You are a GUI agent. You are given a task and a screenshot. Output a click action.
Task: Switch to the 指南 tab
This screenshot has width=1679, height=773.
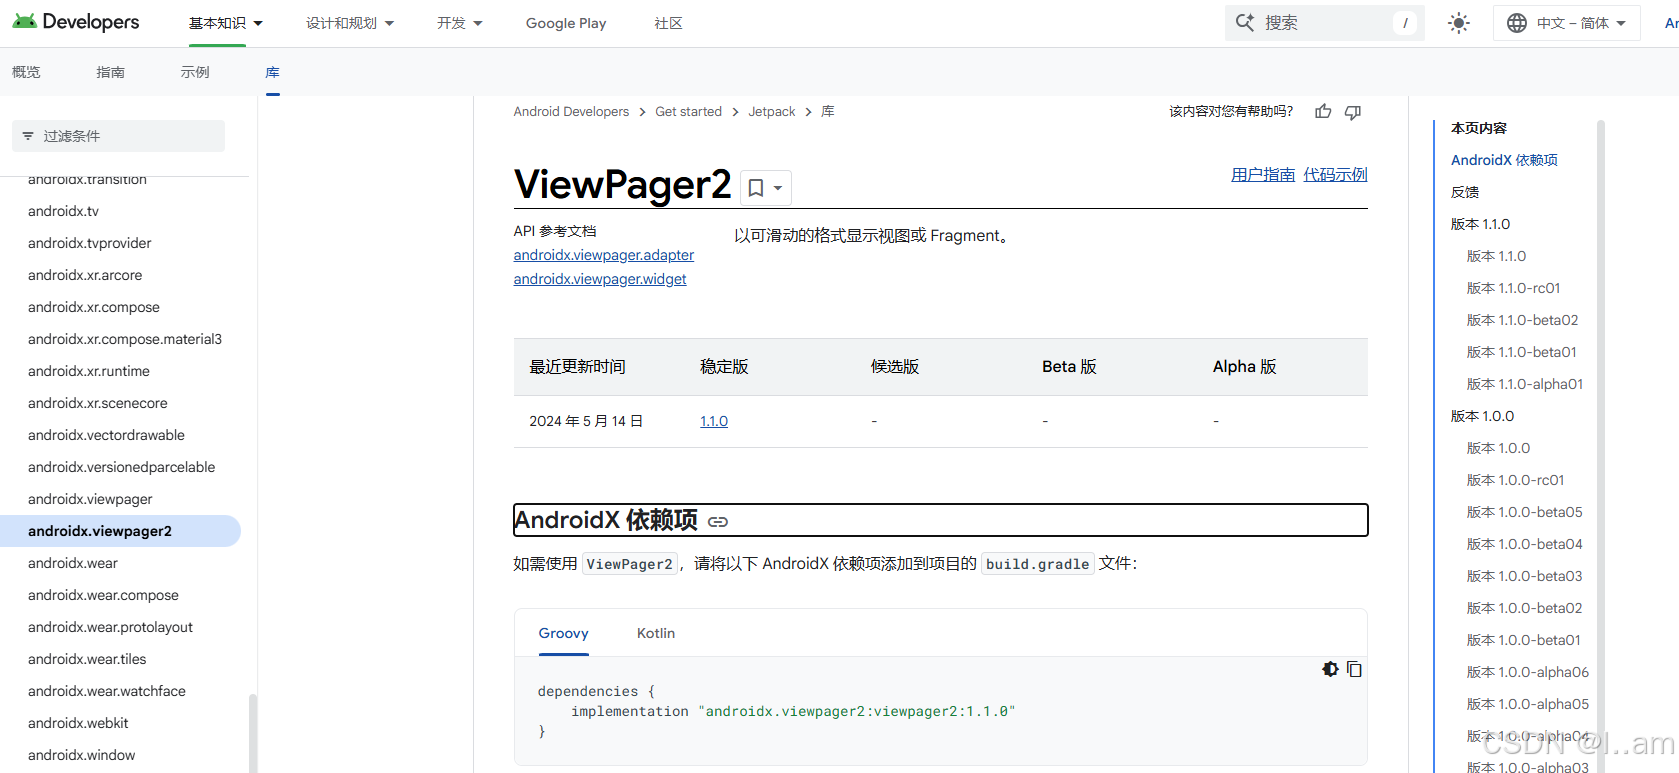[x=110, y=72]
